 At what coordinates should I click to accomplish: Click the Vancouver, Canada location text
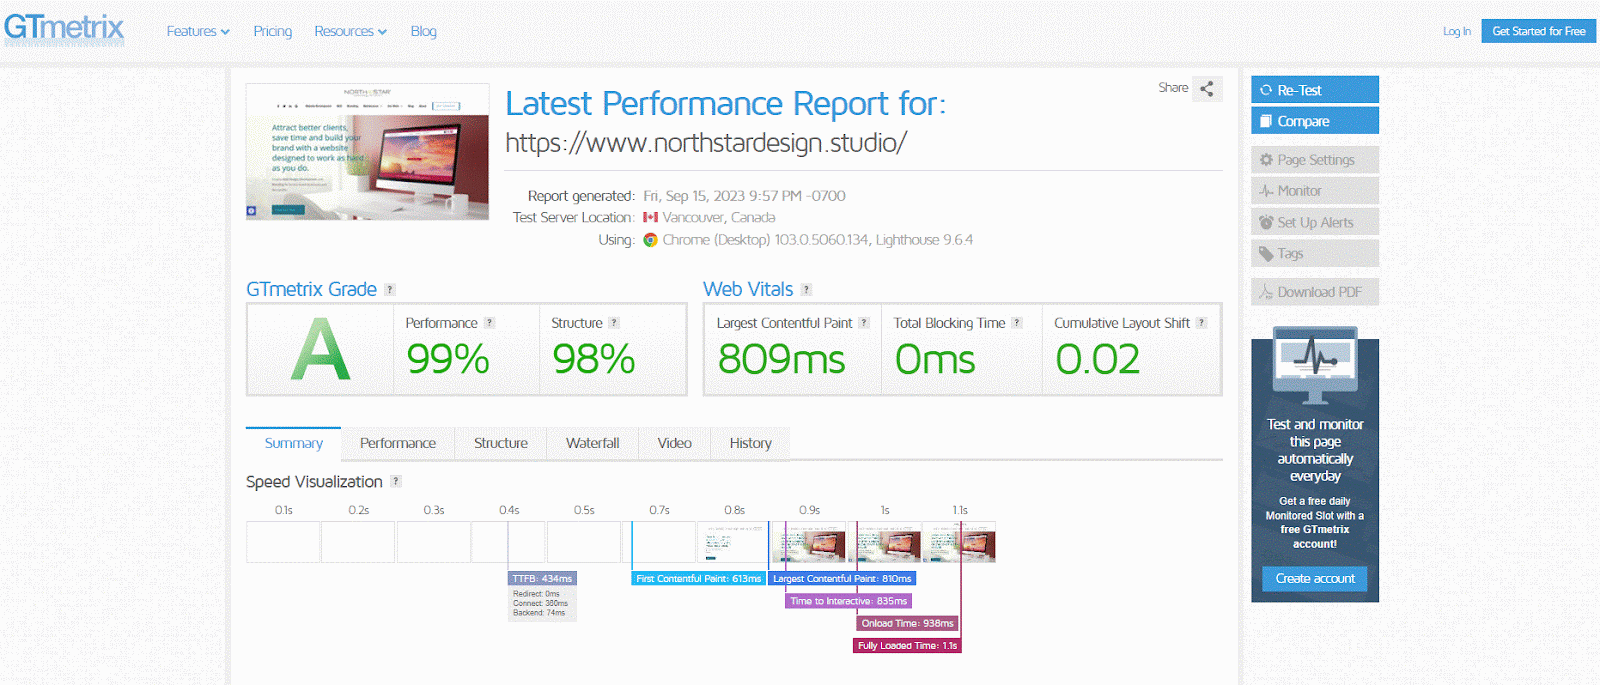(x=719, y=217)
